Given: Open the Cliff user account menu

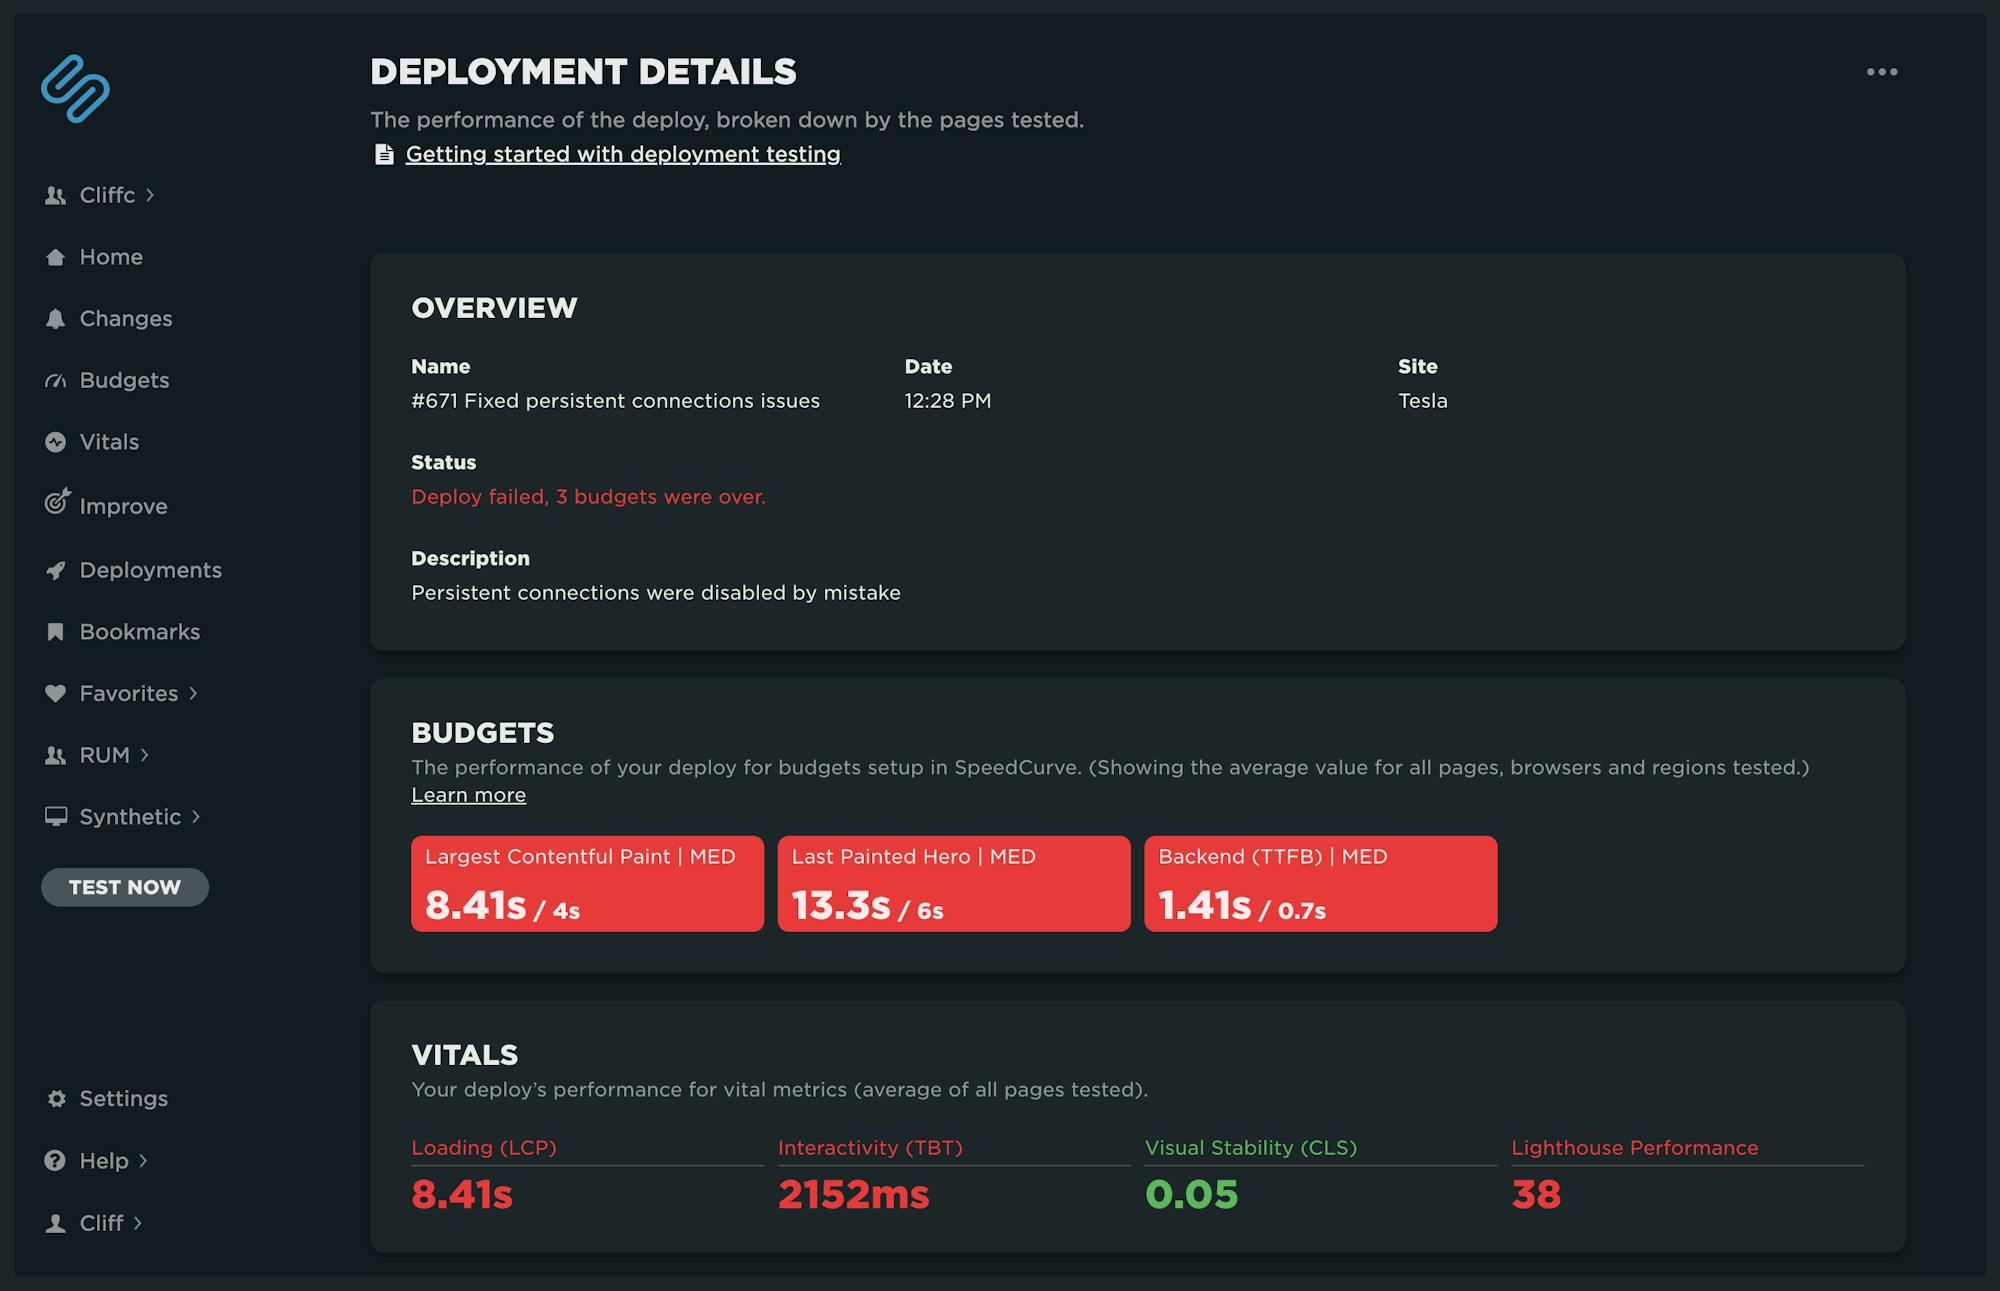Looking at the screenshot, I should coord(101,1223).
